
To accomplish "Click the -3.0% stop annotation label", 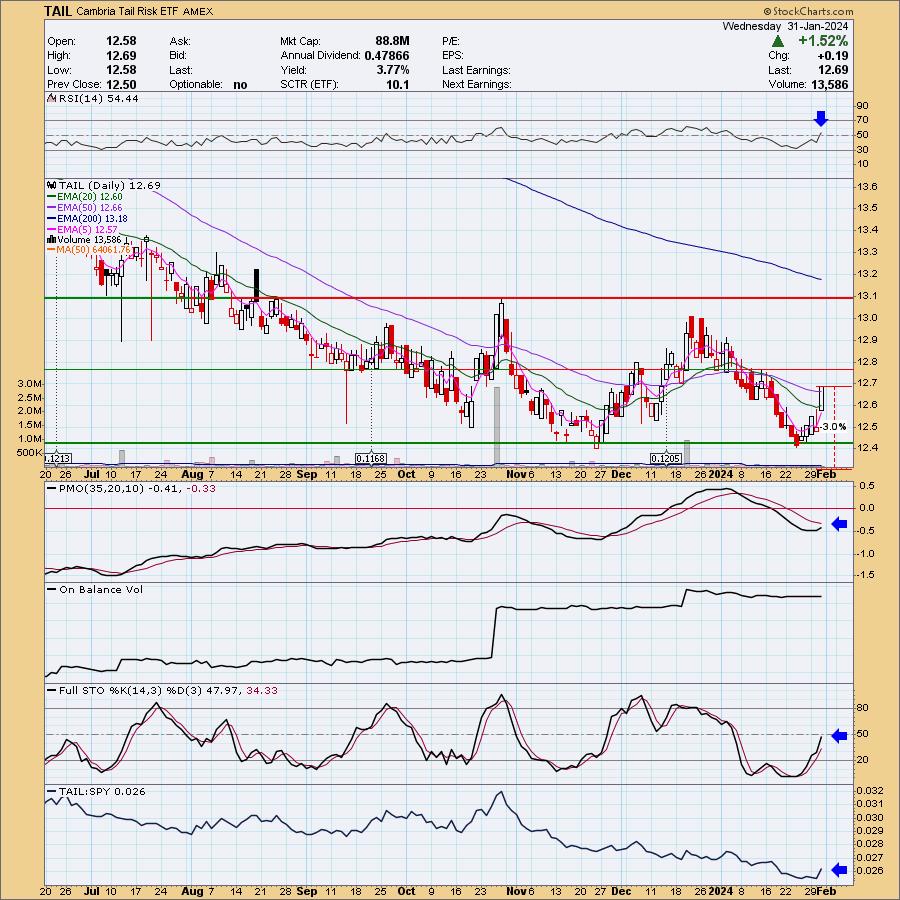I will point(833,426).
